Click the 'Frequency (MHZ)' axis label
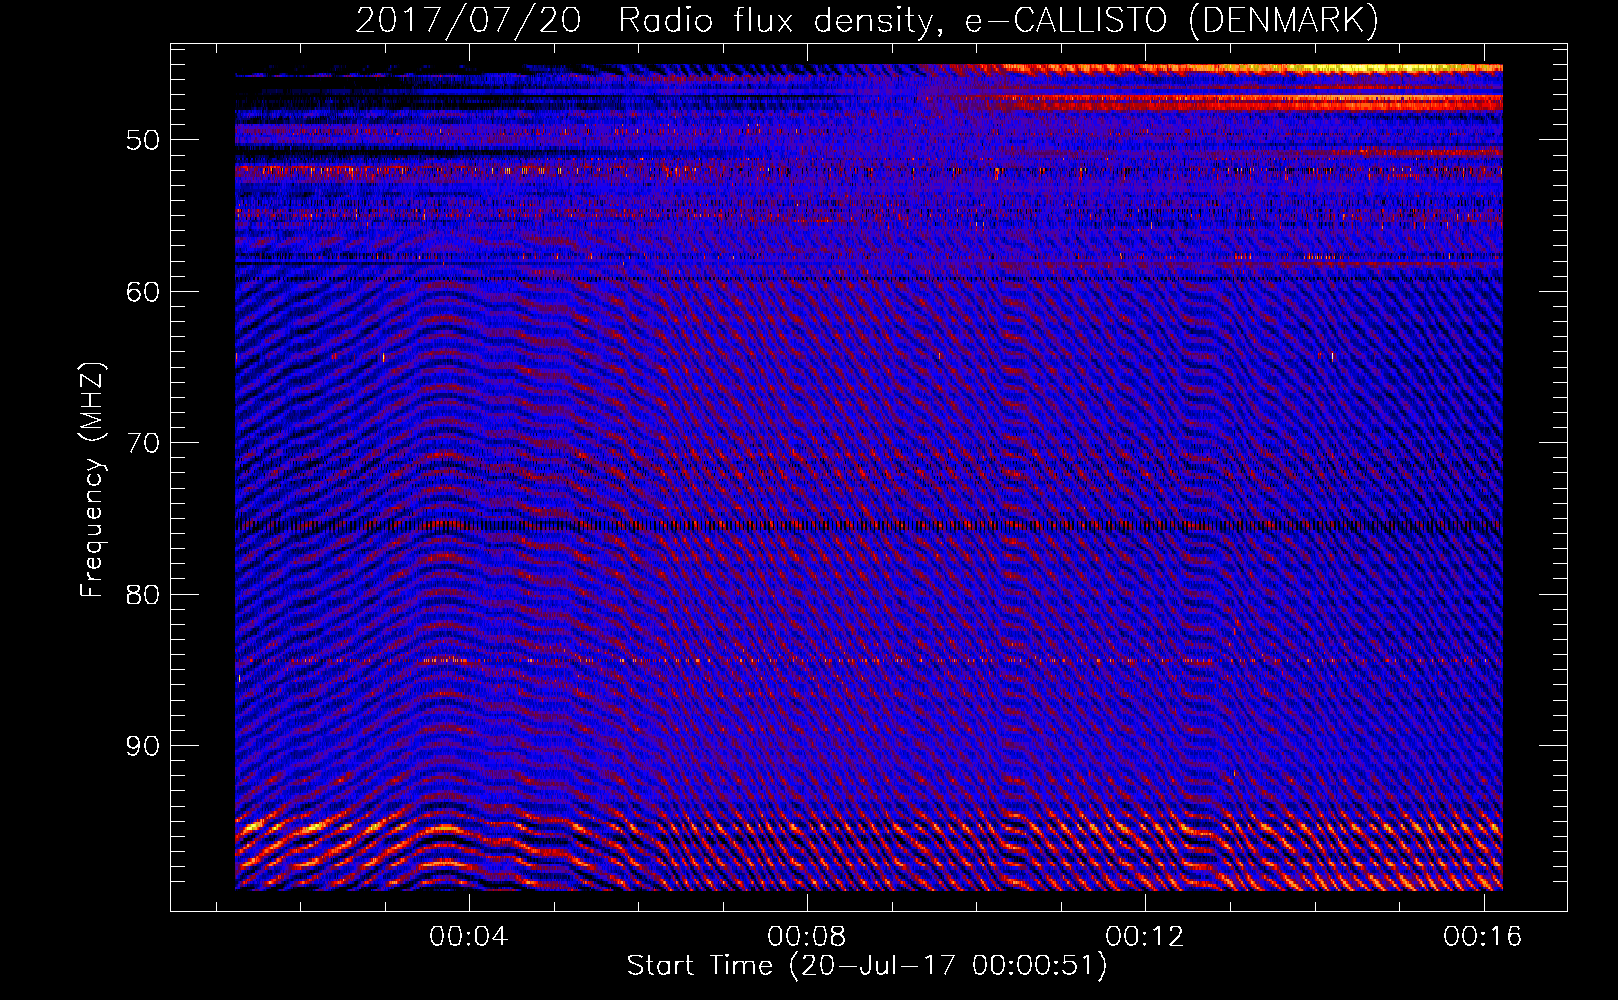1618x1000 pixels. click(x=92, y=480)
